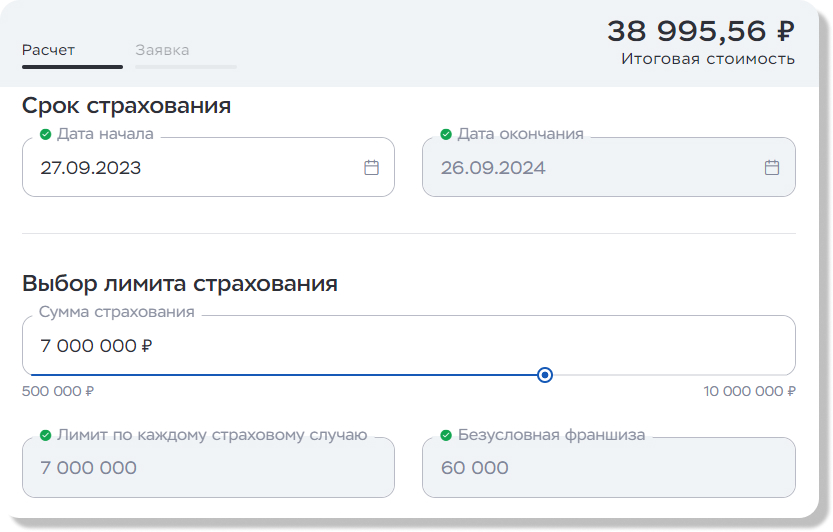Click the 500 000 ₽ minimum label
This screenshot has height=532, width=833.
click(58, 391)
